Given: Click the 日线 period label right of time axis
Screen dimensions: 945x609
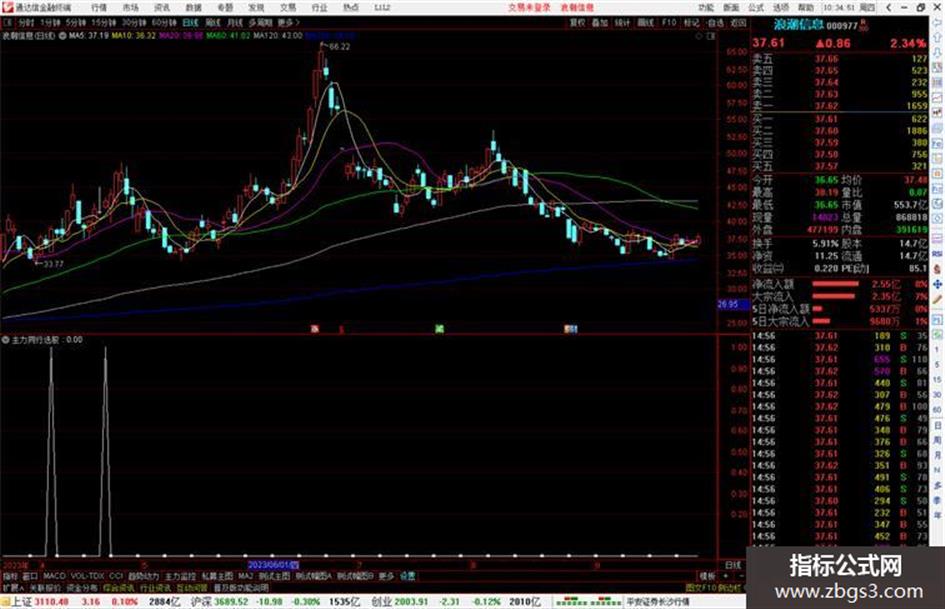Looking at the screenshot, I should coord(732,565).
